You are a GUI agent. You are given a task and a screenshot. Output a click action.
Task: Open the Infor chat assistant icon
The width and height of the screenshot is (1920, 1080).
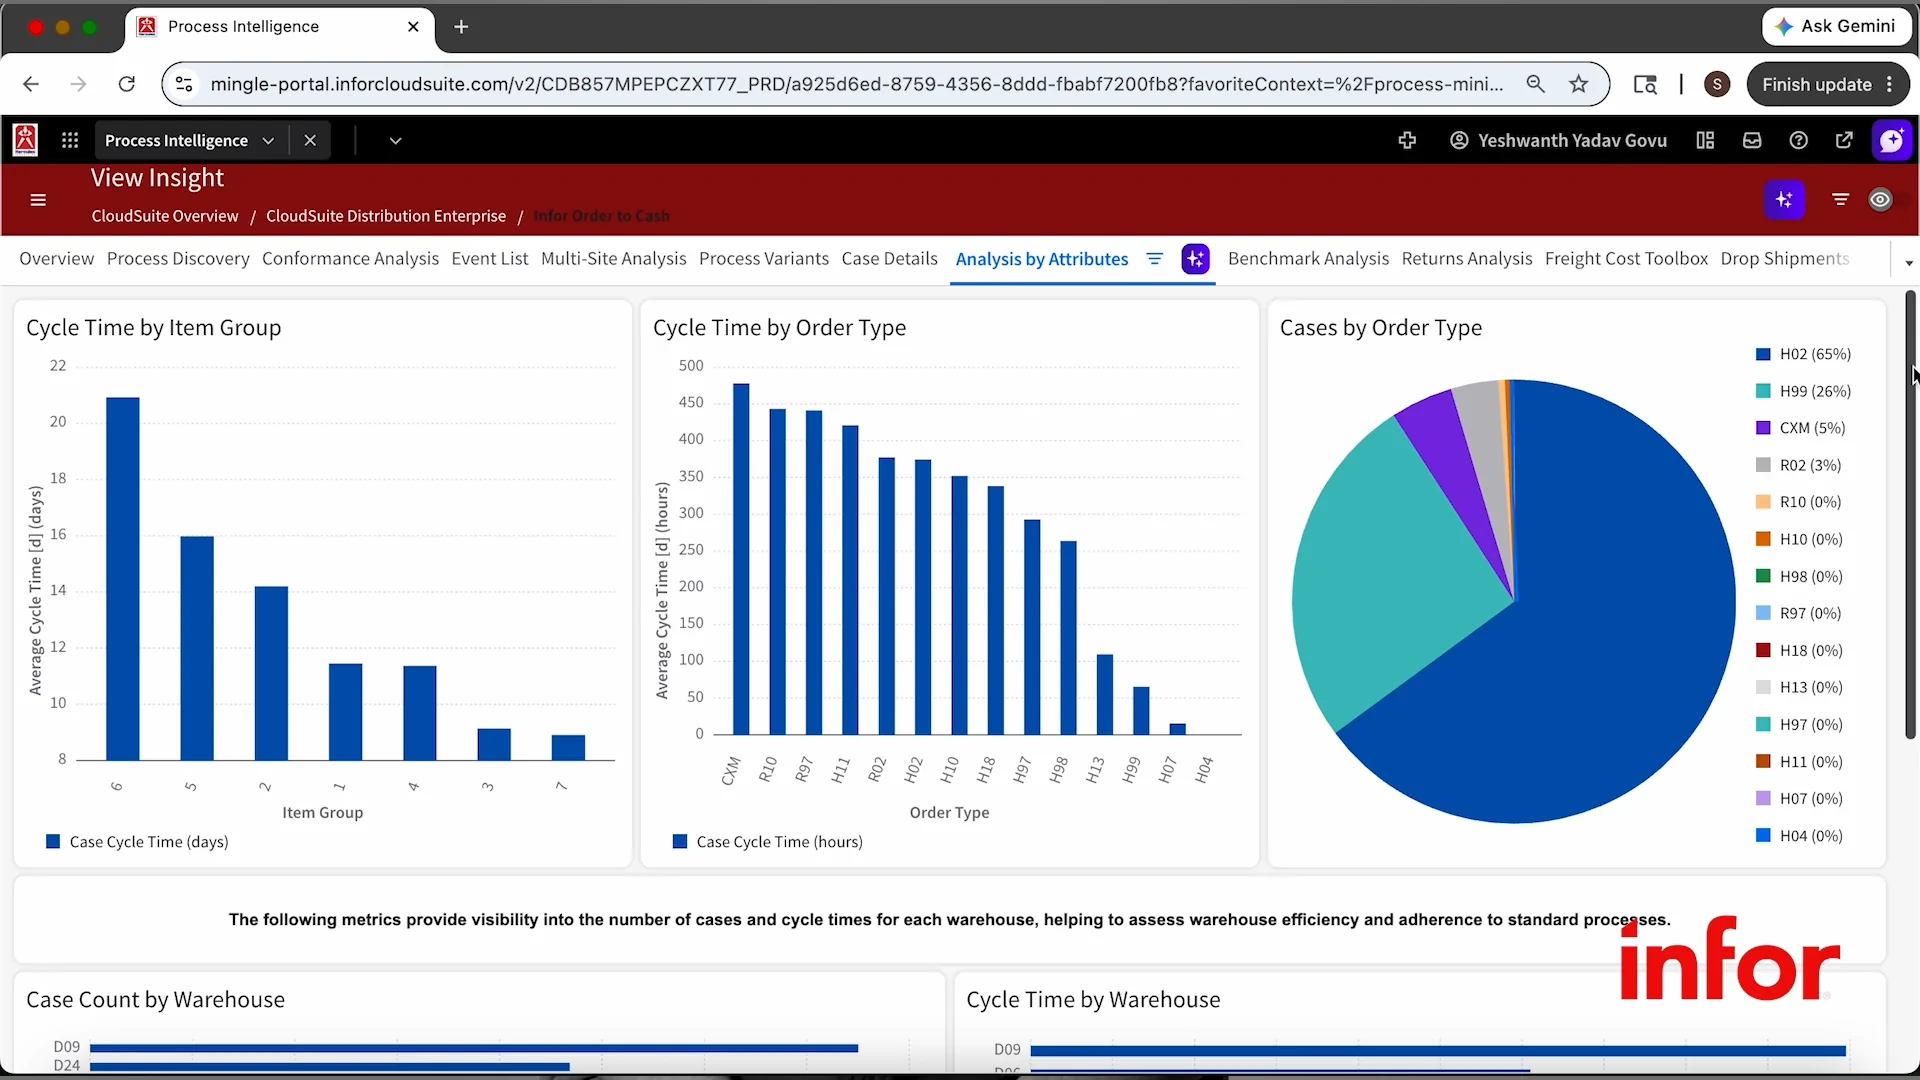1891,141
